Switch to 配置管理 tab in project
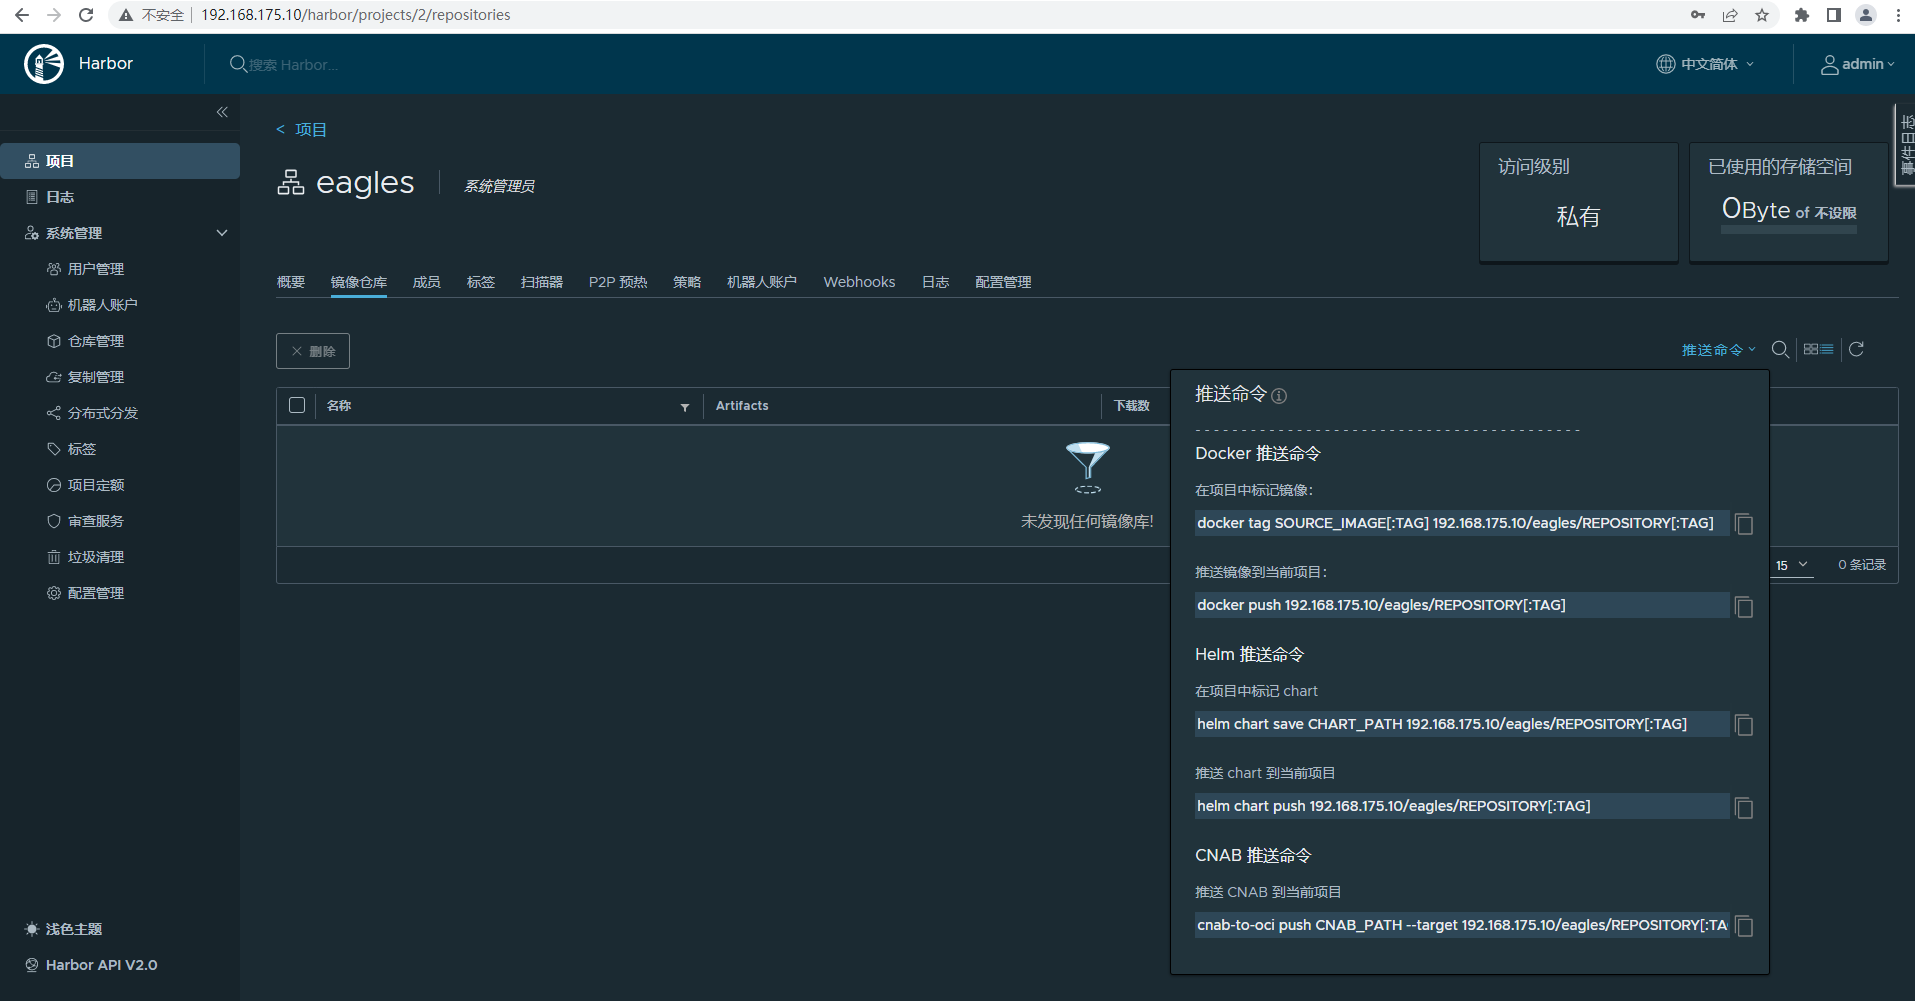The width and height of the screenshot is (1915, 1001). (x=1003, y=282)
